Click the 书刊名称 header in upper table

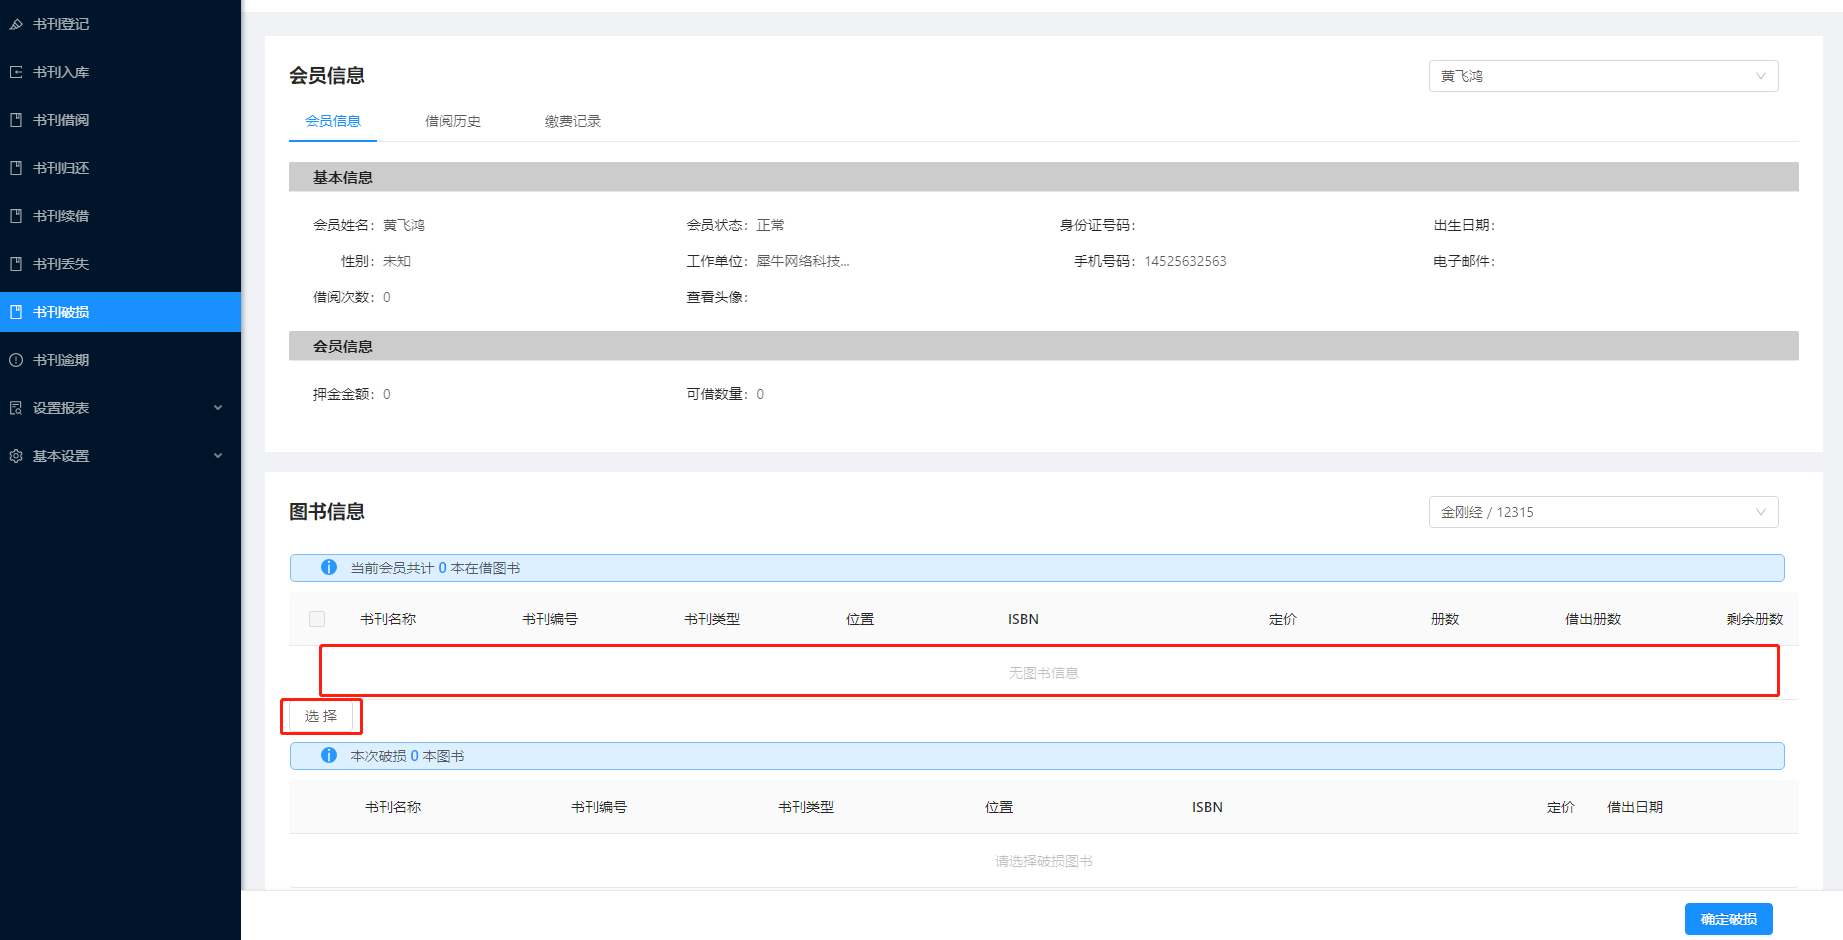388,619
